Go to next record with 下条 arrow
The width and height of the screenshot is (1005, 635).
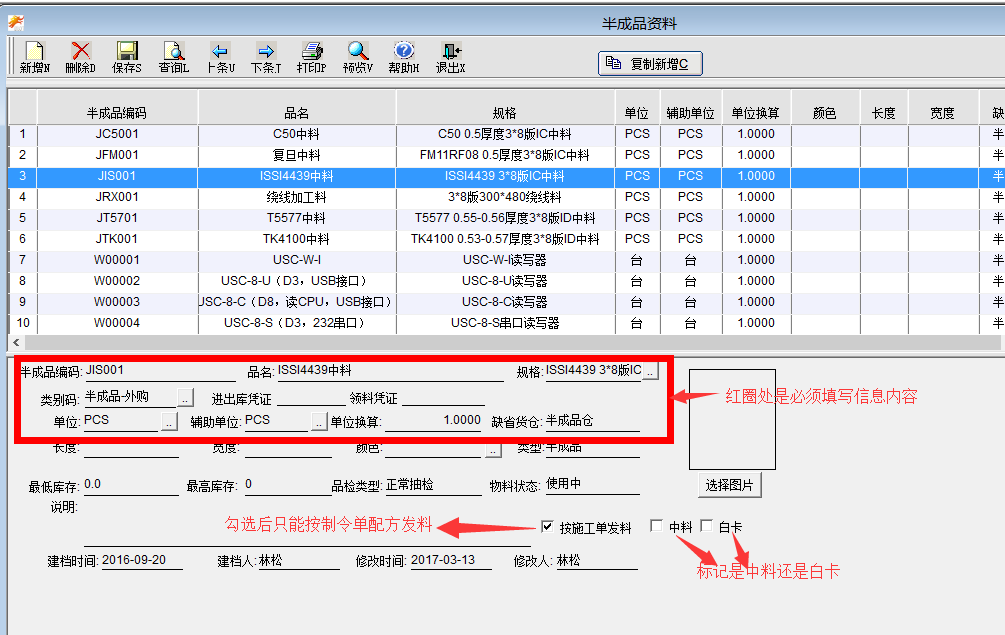[266, 57]
